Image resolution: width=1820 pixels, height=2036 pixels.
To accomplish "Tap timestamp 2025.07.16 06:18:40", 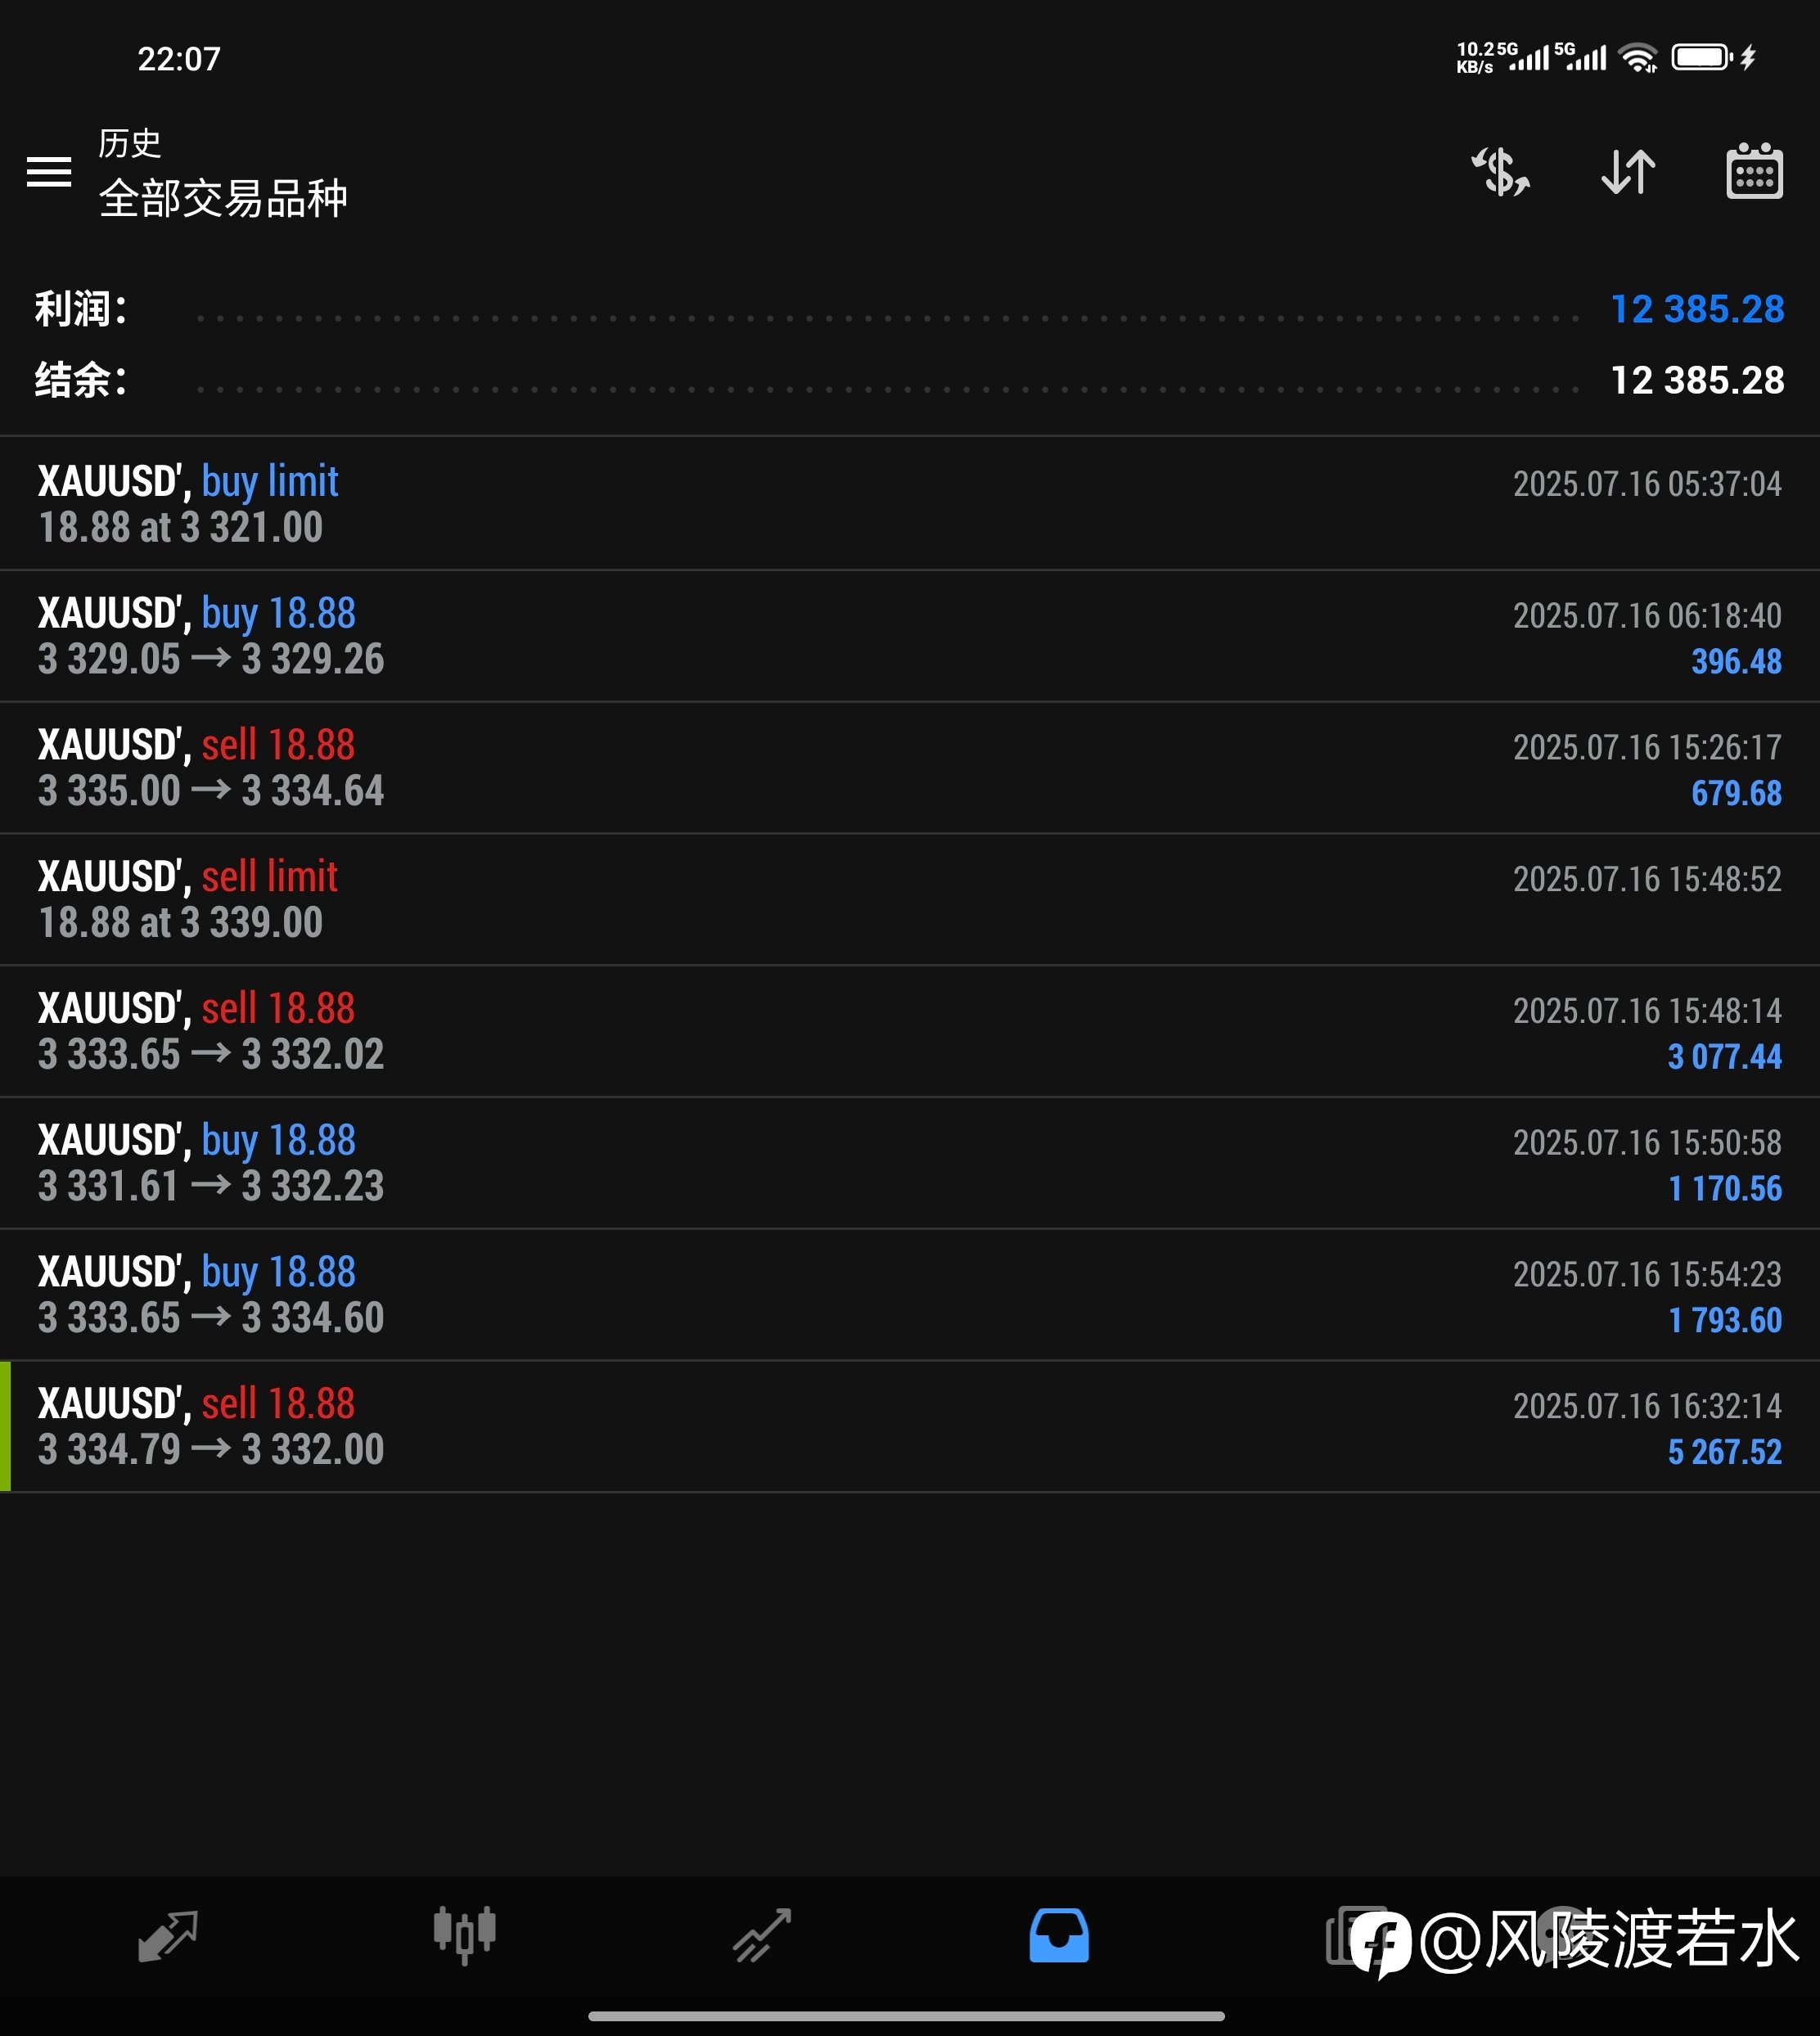I will pos(1647,616).
